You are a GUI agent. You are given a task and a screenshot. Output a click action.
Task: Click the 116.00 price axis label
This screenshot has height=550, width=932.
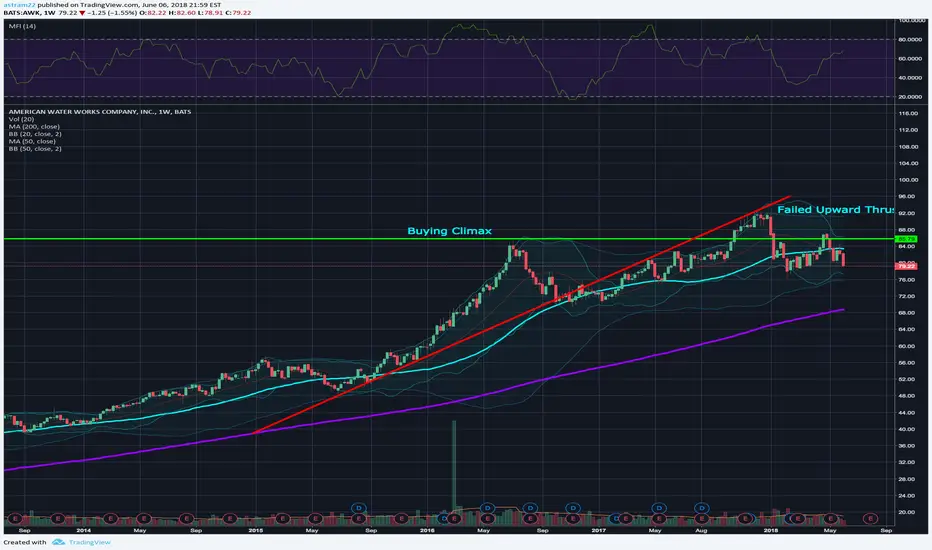[x=908, y=113]
